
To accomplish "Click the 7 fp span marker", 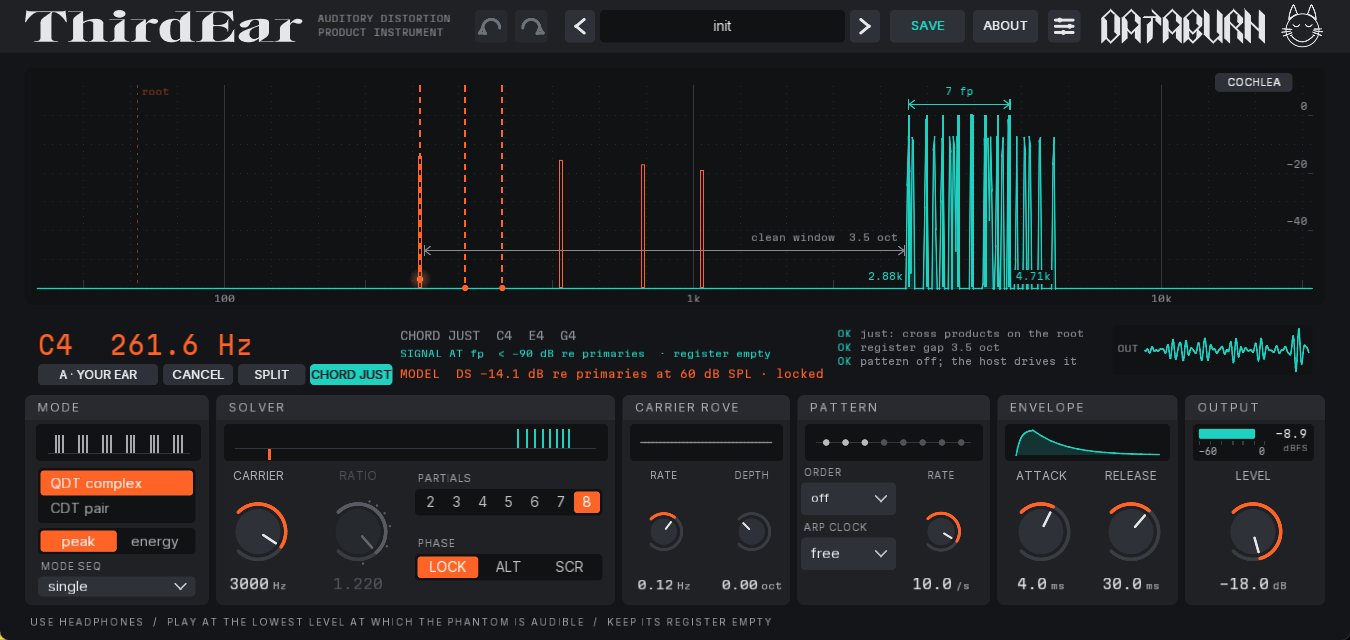I will (x=959, y=98).
